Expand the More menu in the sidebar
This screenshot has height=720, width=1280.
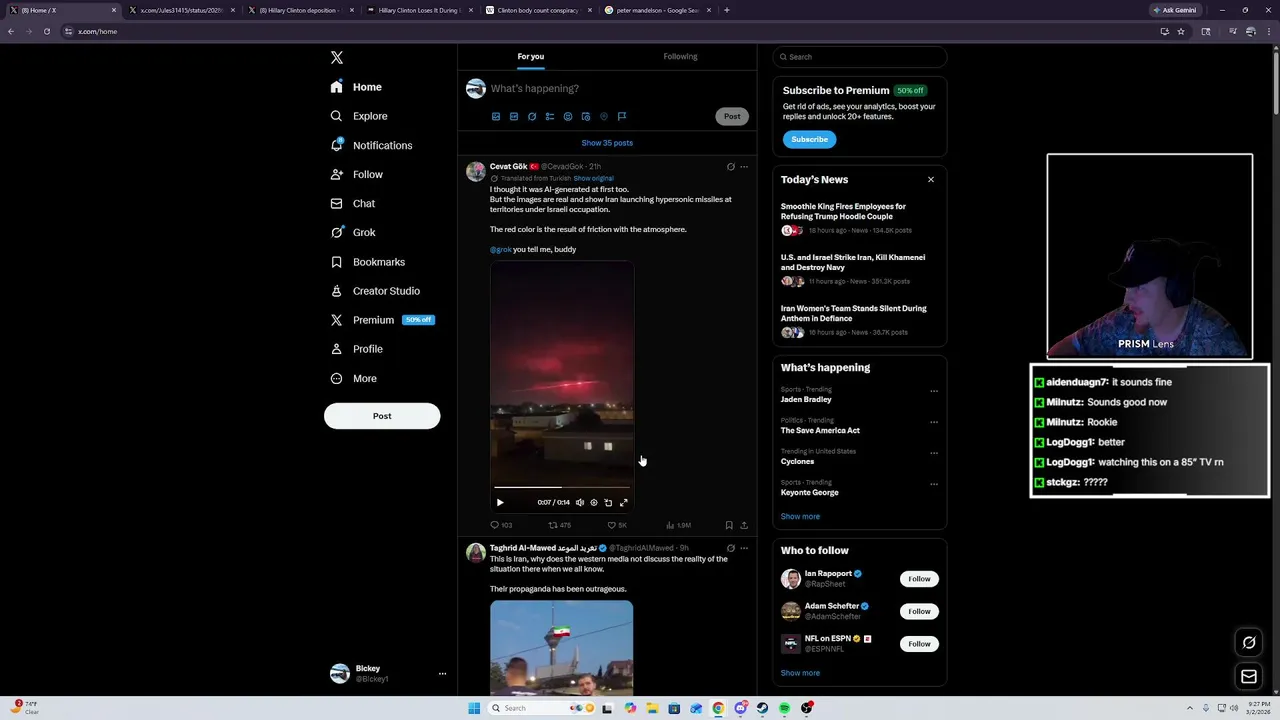click(354, 378)
